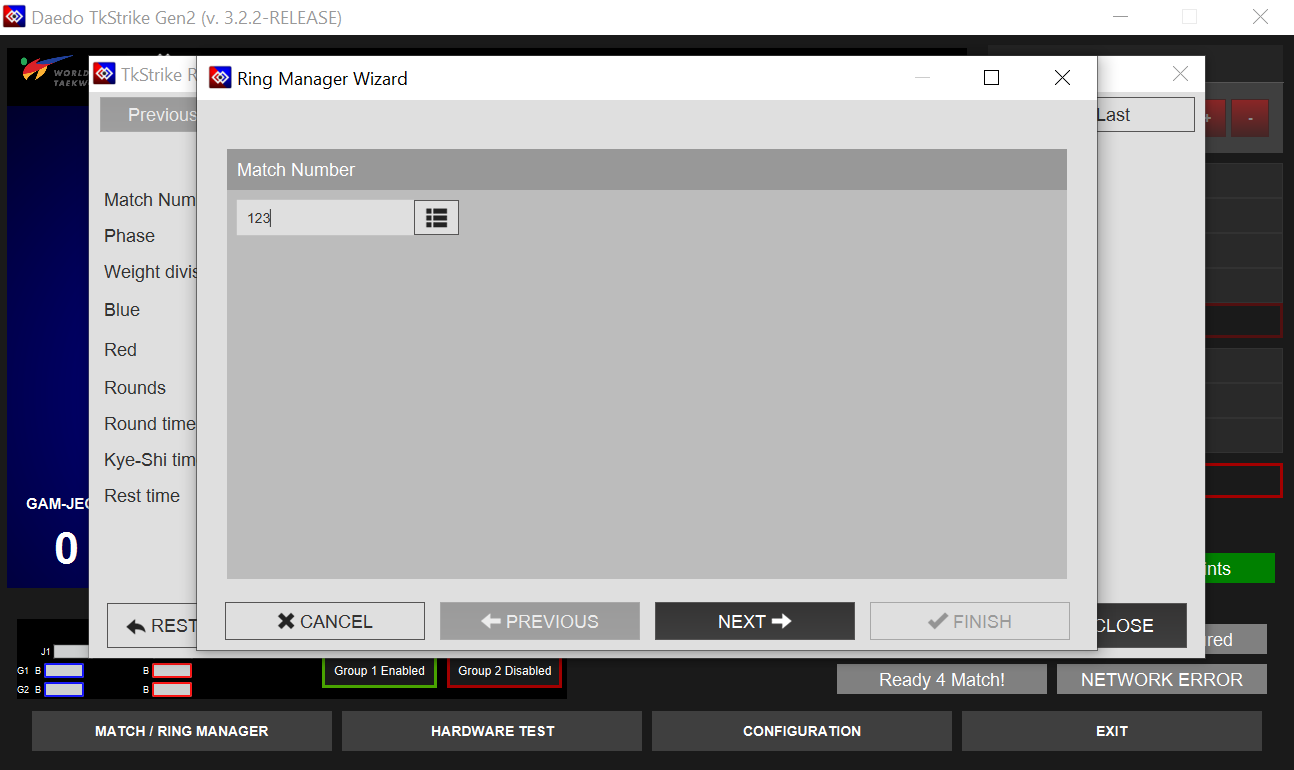
Task: Toggle the Group 2 Disabled indicator
Action: point(504,671)
